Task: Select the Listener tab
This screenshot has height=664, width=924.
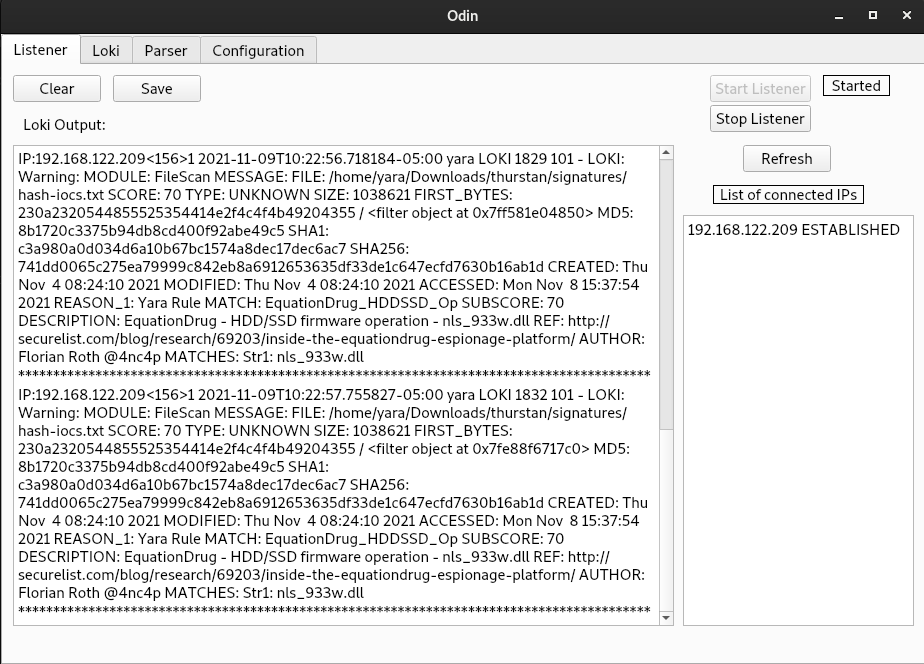Action: pos(40,49)
